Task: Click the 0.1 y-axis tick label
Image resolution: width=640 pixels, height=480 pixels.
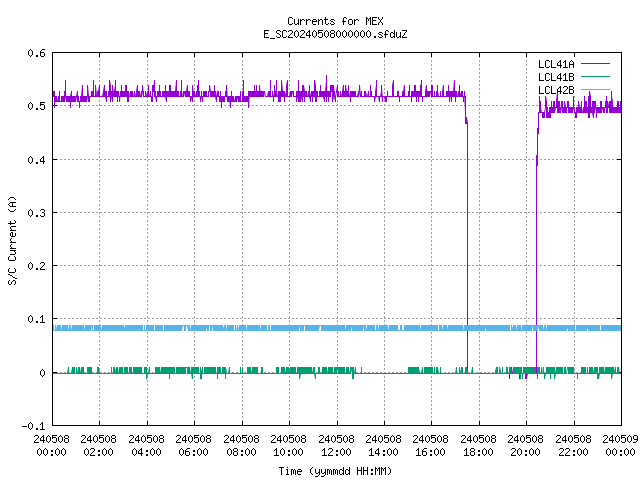Action: pos(36,319)
